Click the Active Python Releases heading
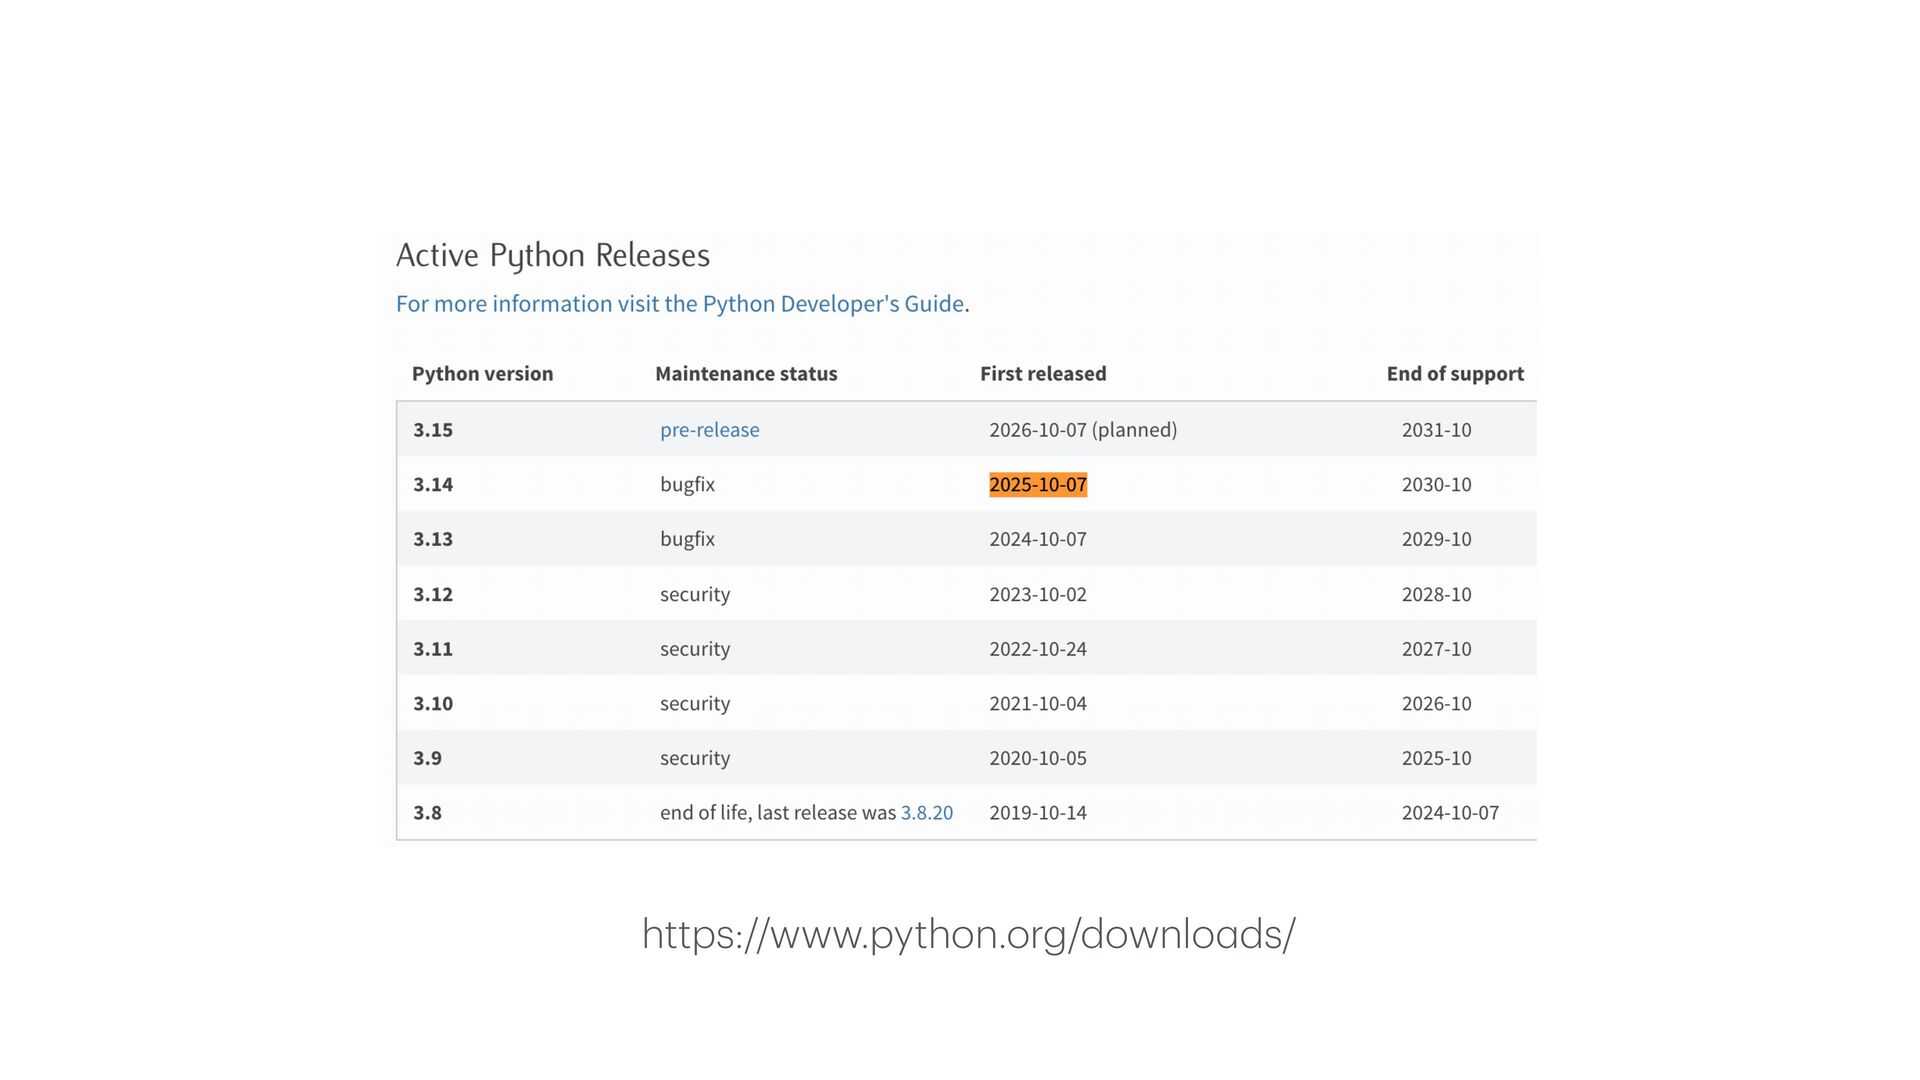Image resolution: width=1920 pixels, height=1080 pixels. (x=552, y=256)
